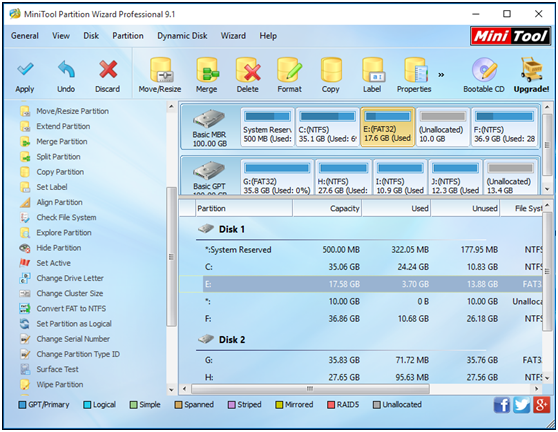Open Google Plus social icon
Image resolution: width=558 pixels, height=432 pixels.
(542, 405)
